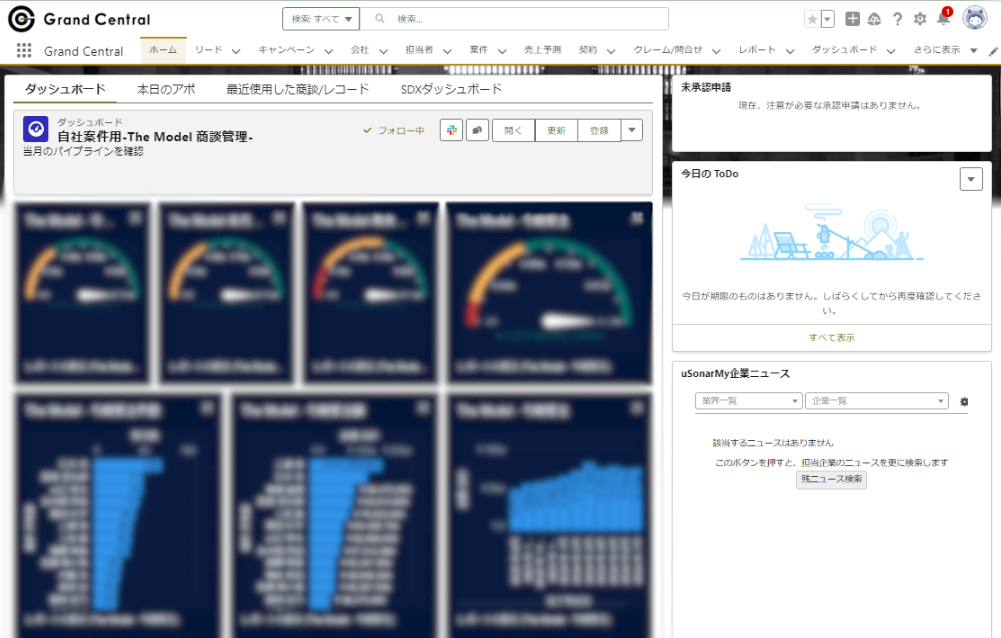
Task: Expand the bottom-left bar chart
Action: click(x=207, y=407)
